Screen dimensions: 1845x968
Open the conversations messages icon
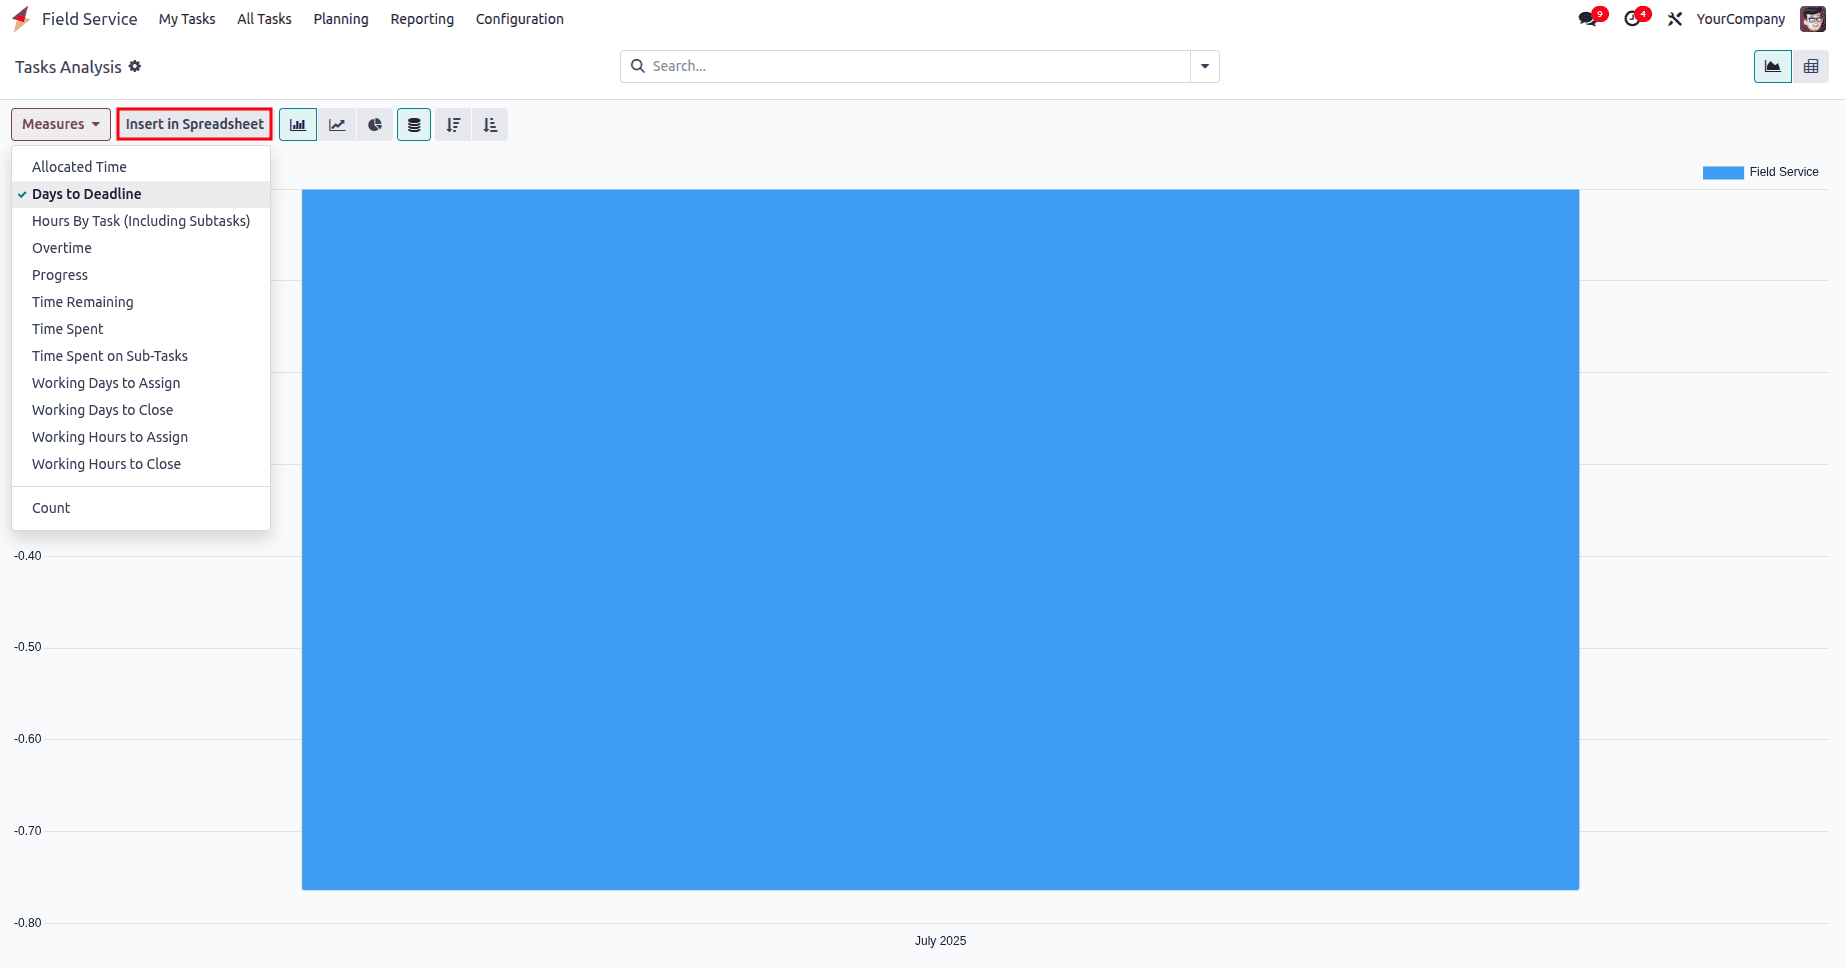(1588, 19)
